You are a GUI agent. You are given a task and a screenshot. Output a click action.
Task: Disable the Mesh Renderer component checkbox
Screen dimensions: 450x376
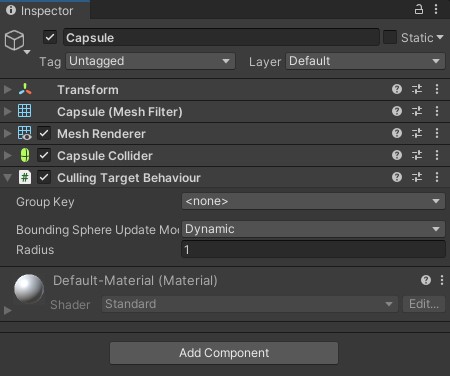44,133
